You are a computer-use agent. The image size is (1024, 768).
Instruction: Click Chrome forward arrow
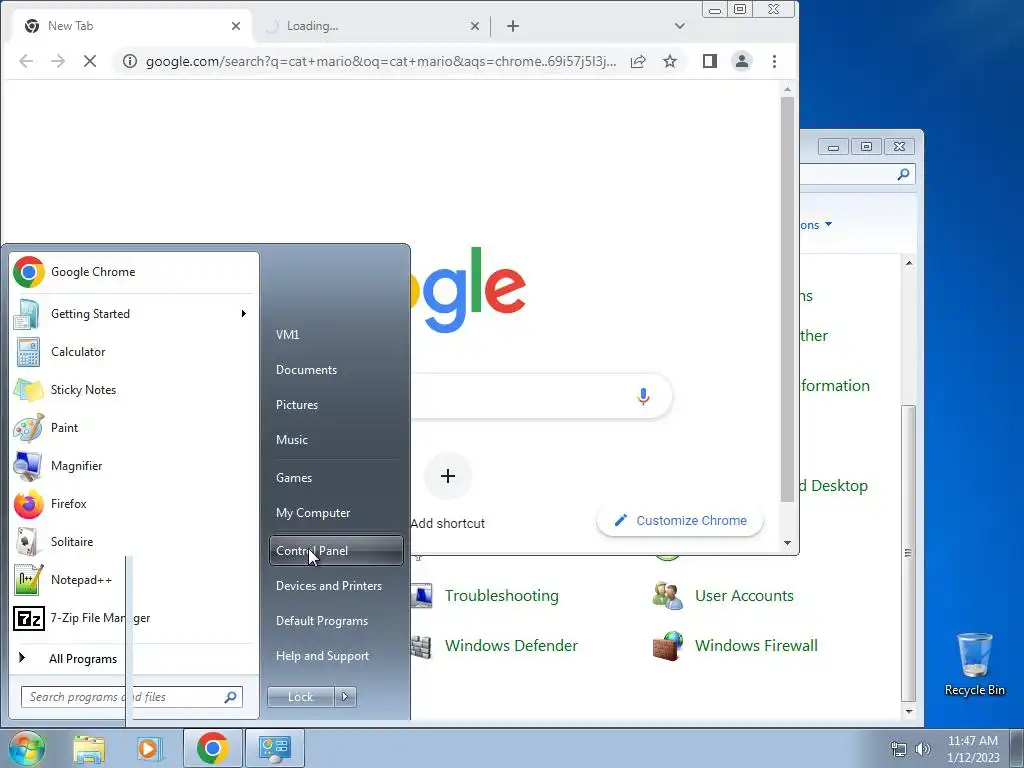(58, 61)
